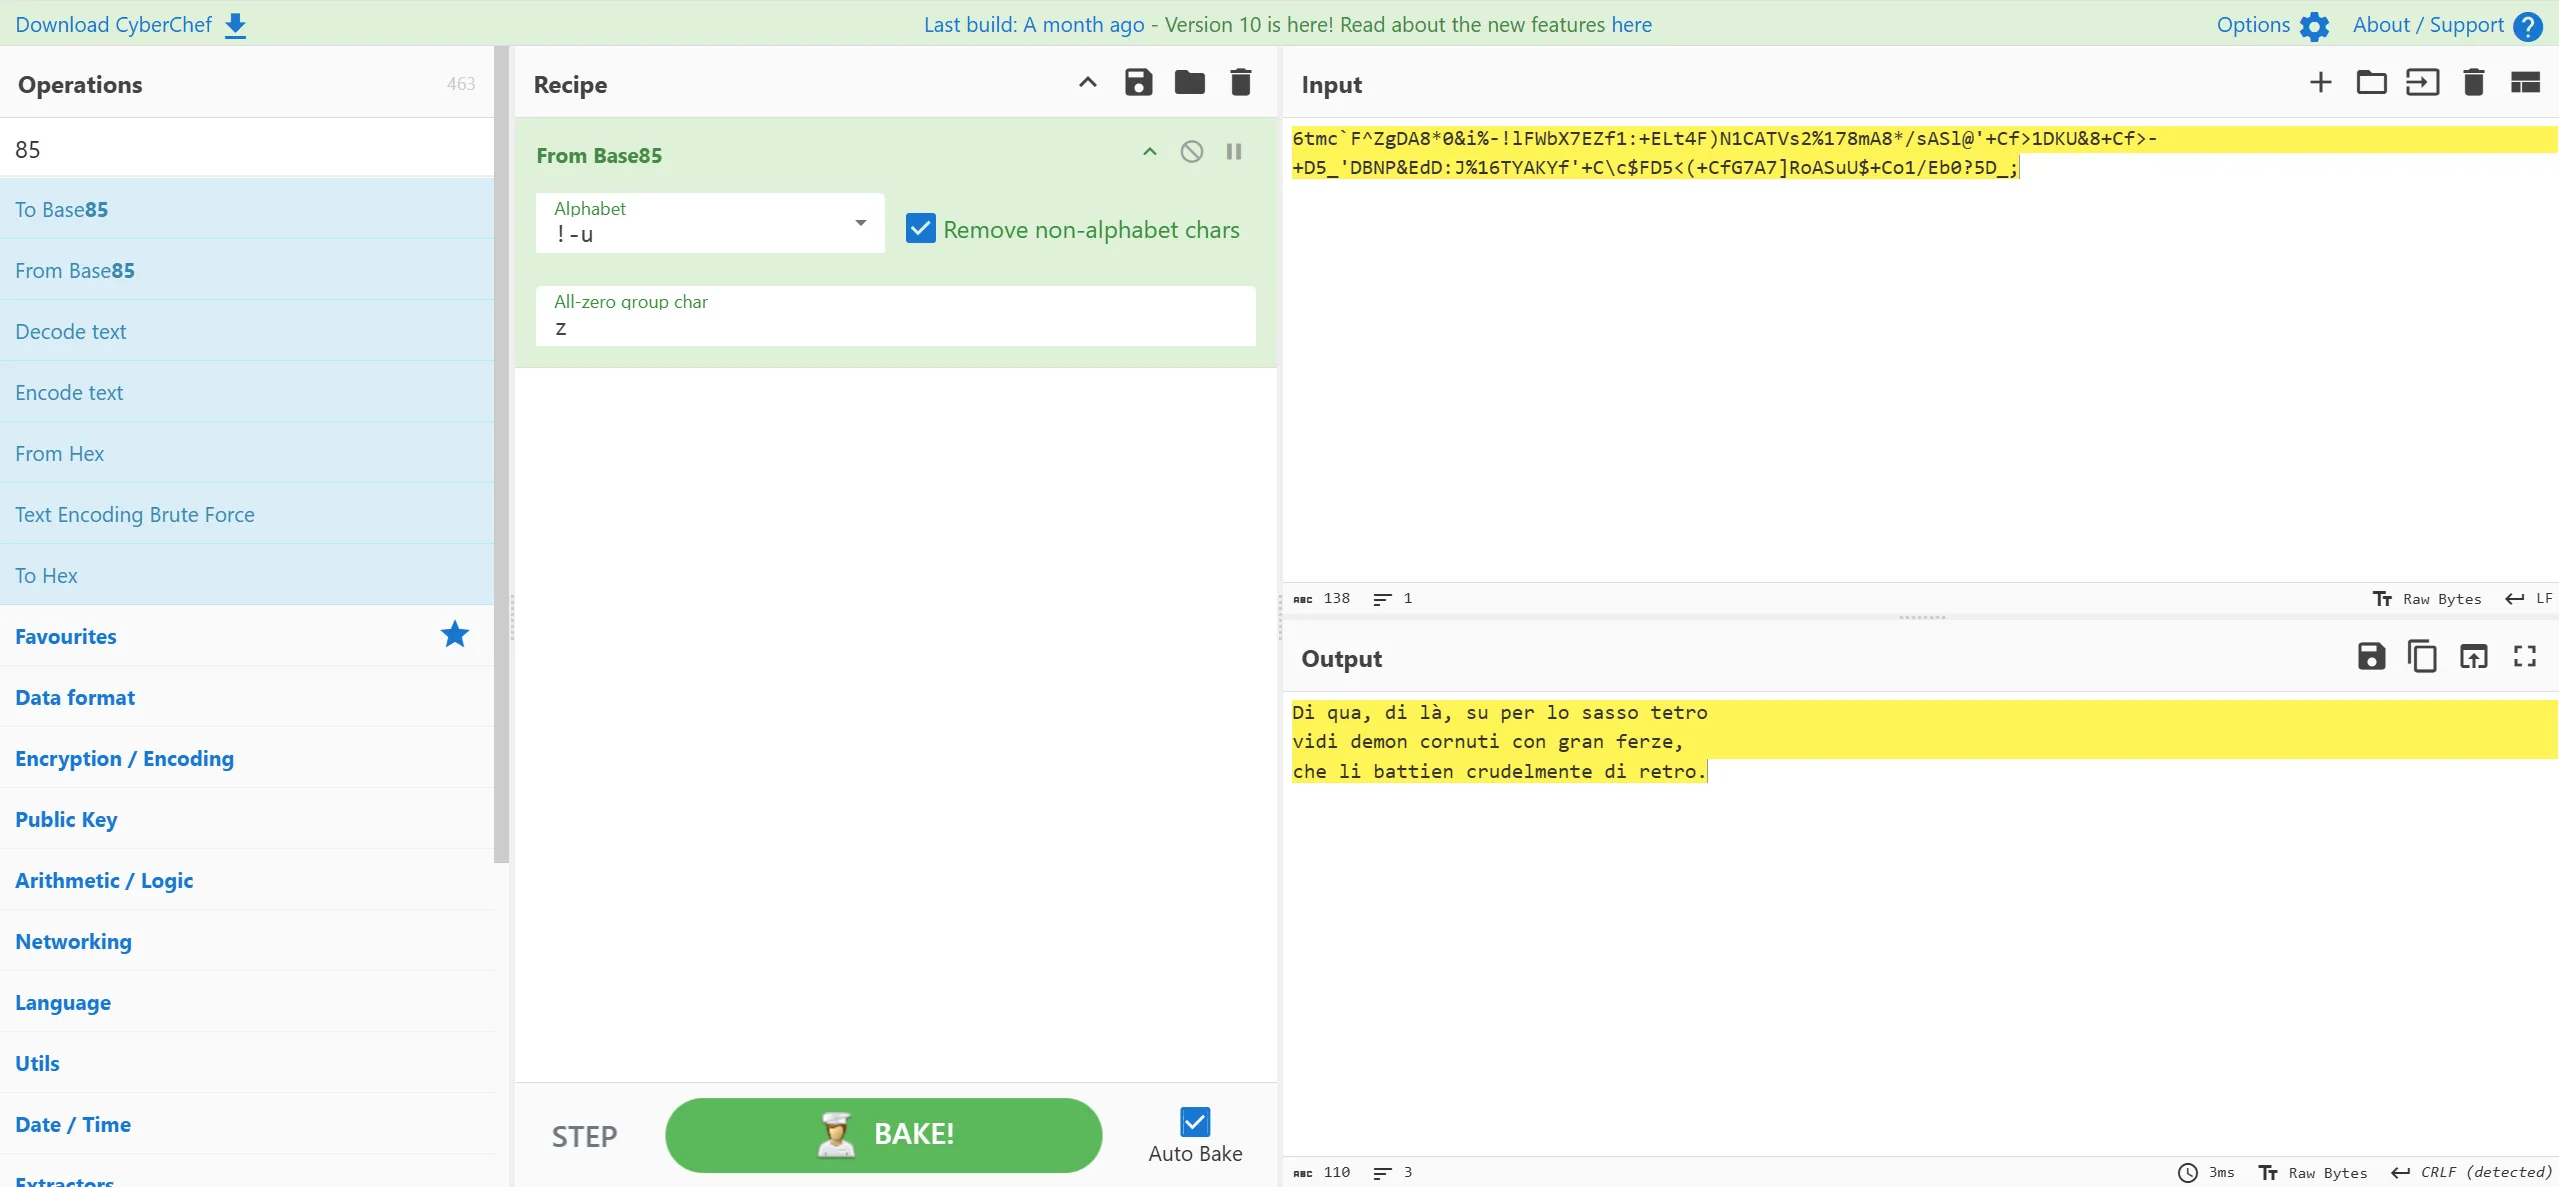Replace input with output icon

coord(2473,657)
